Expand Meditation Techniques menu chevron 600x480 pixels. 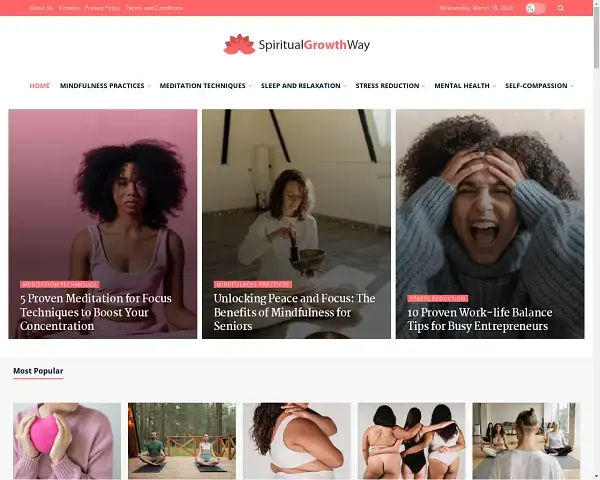coord(250,86)
